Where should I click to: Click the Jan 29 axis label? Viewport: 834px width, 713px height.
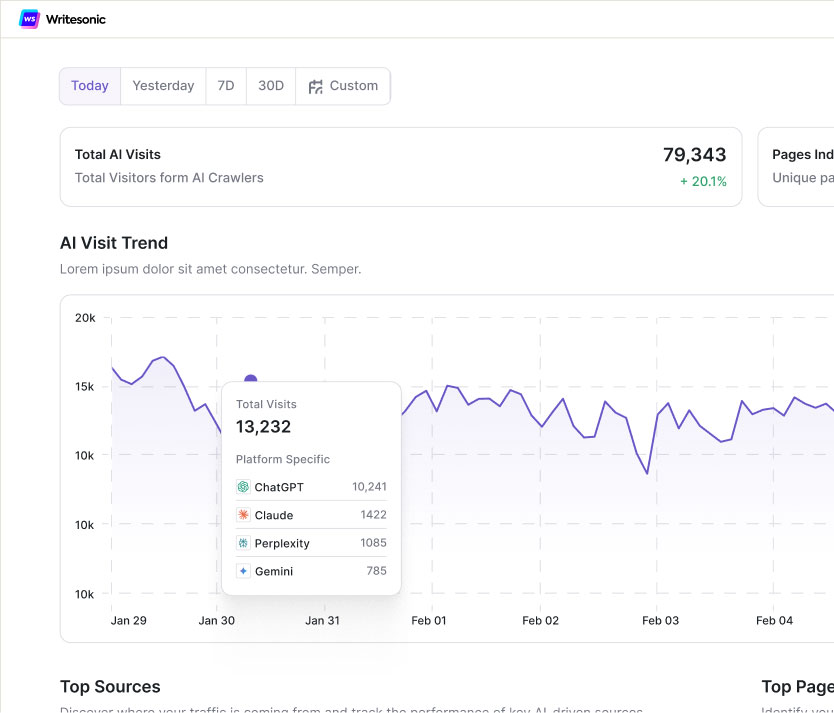click(x=129, y=620)
